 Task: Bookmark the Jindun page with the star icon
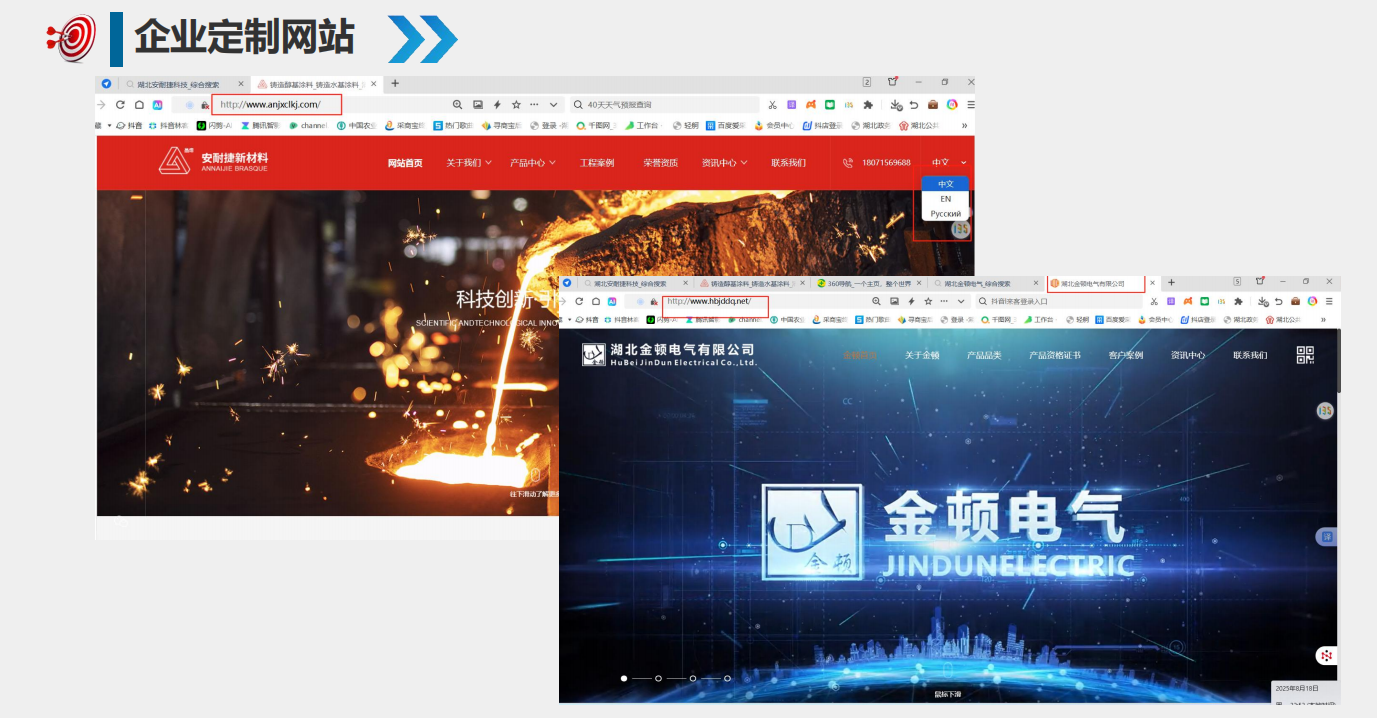928,301
